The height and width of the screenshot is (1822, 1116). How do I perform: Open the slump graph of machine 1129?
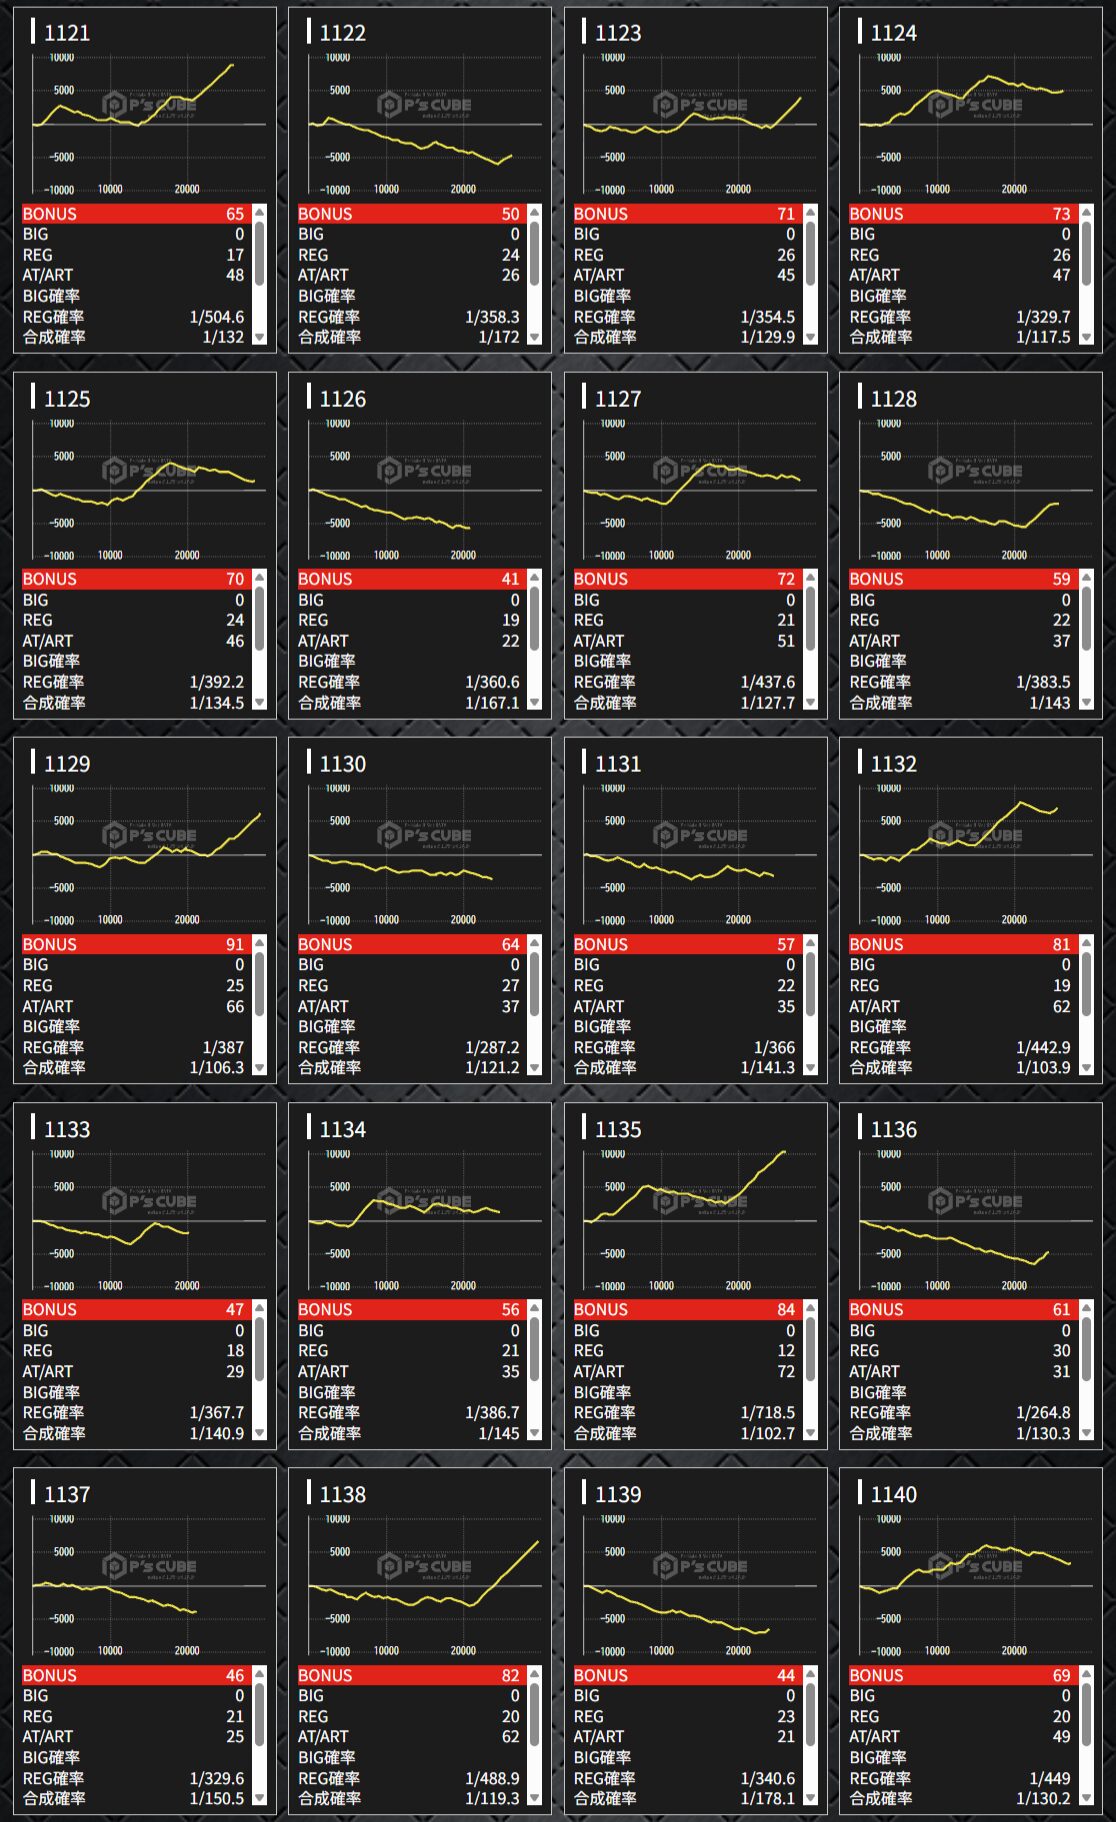[x=145, y=853]
